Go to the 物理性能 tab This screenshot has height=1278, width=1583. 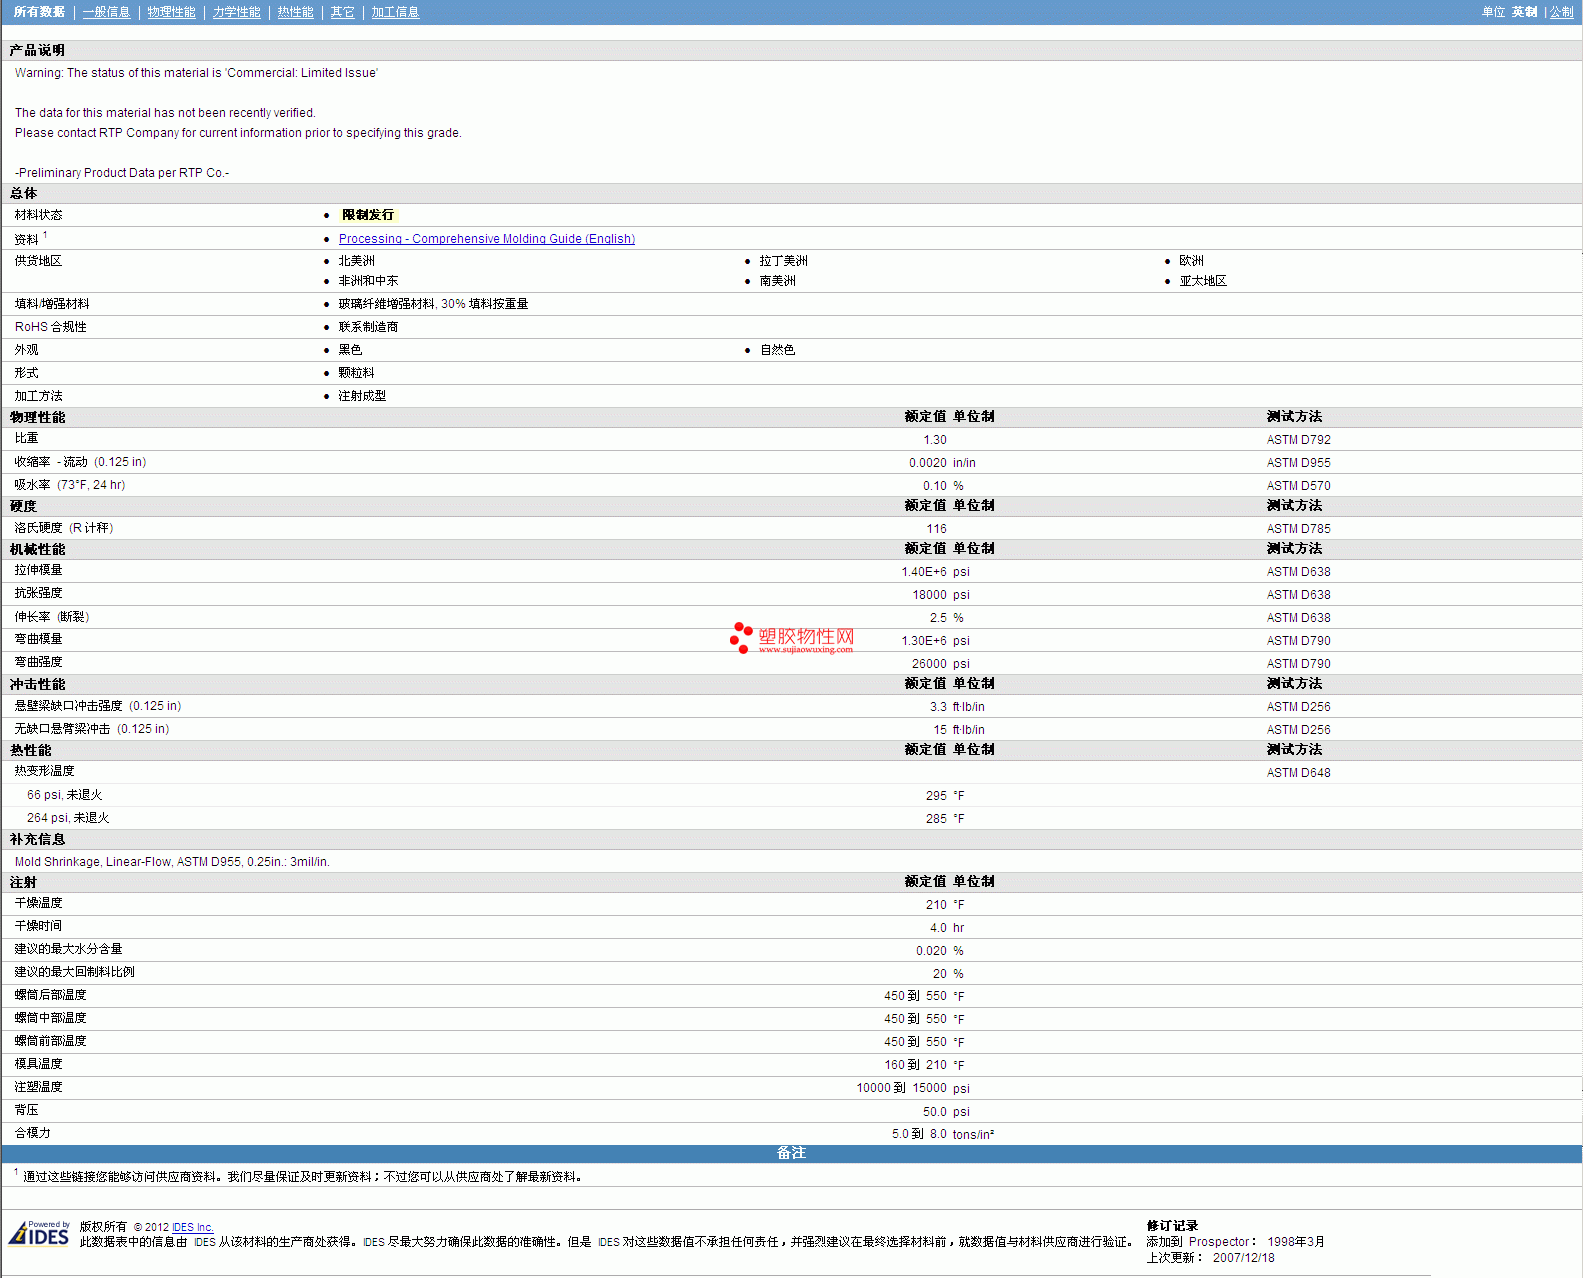171,12
